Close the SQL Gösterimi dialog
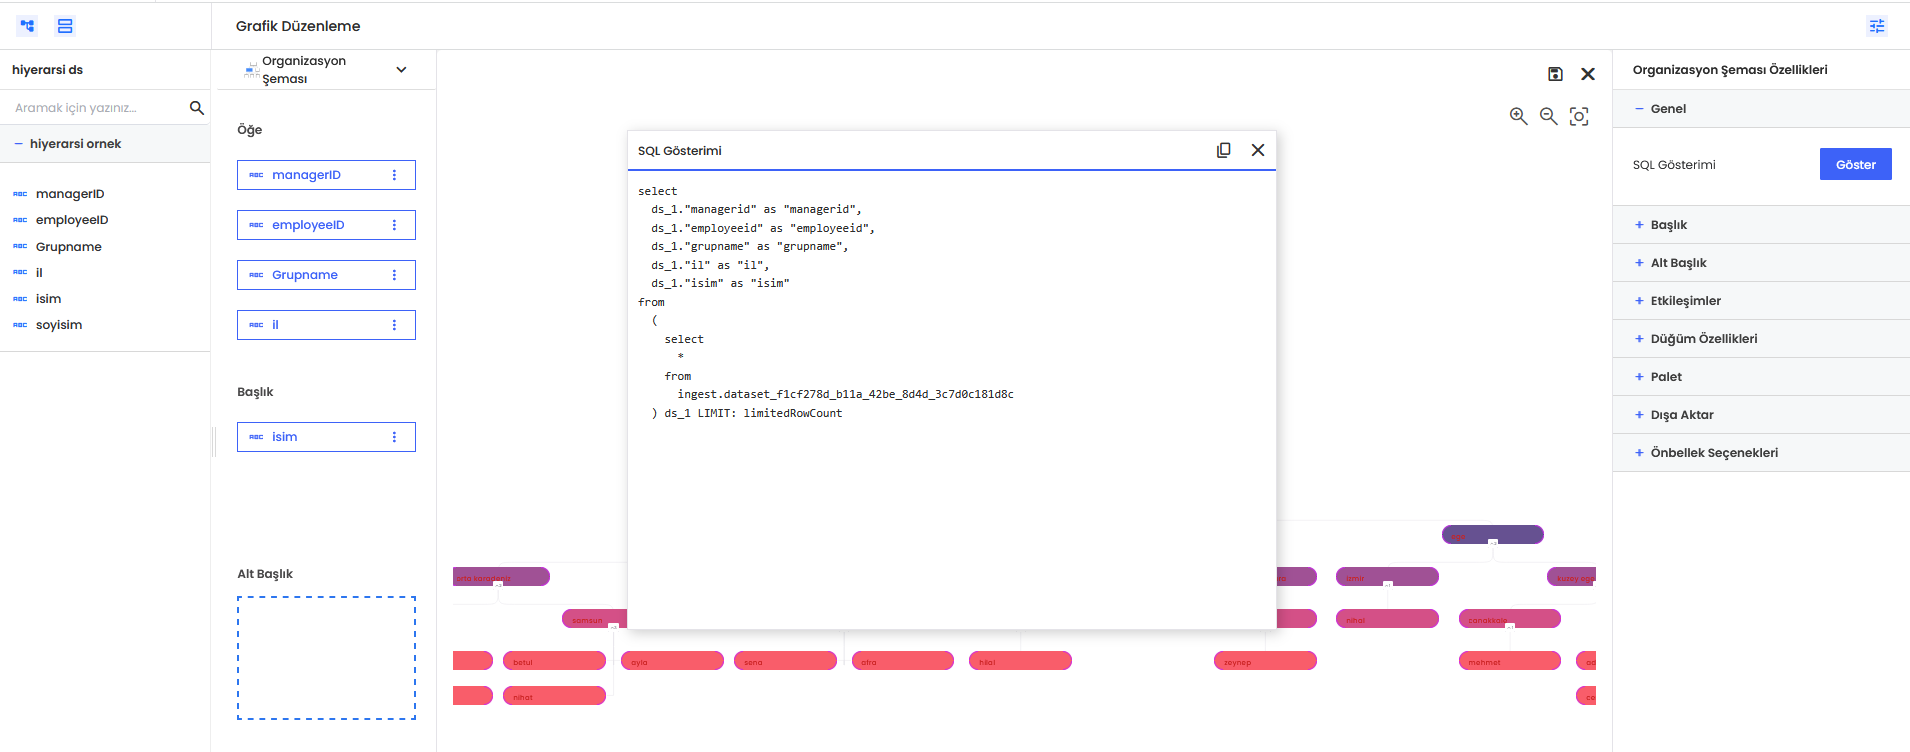 1258,150
